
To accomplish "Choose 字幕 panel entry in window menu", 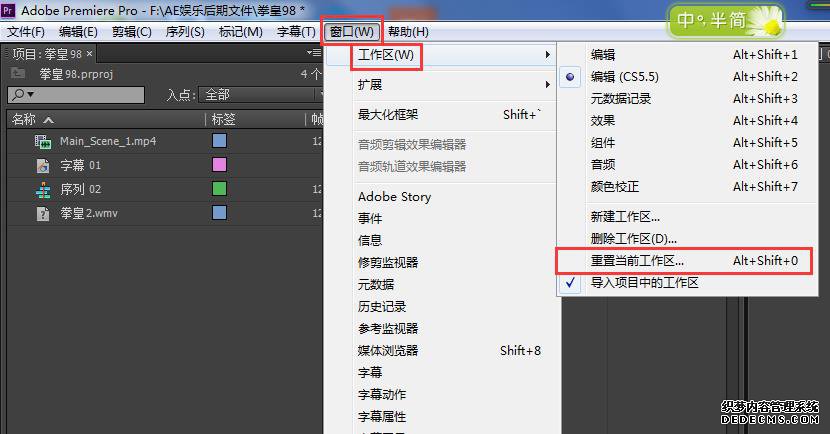I will pos(370,373).
